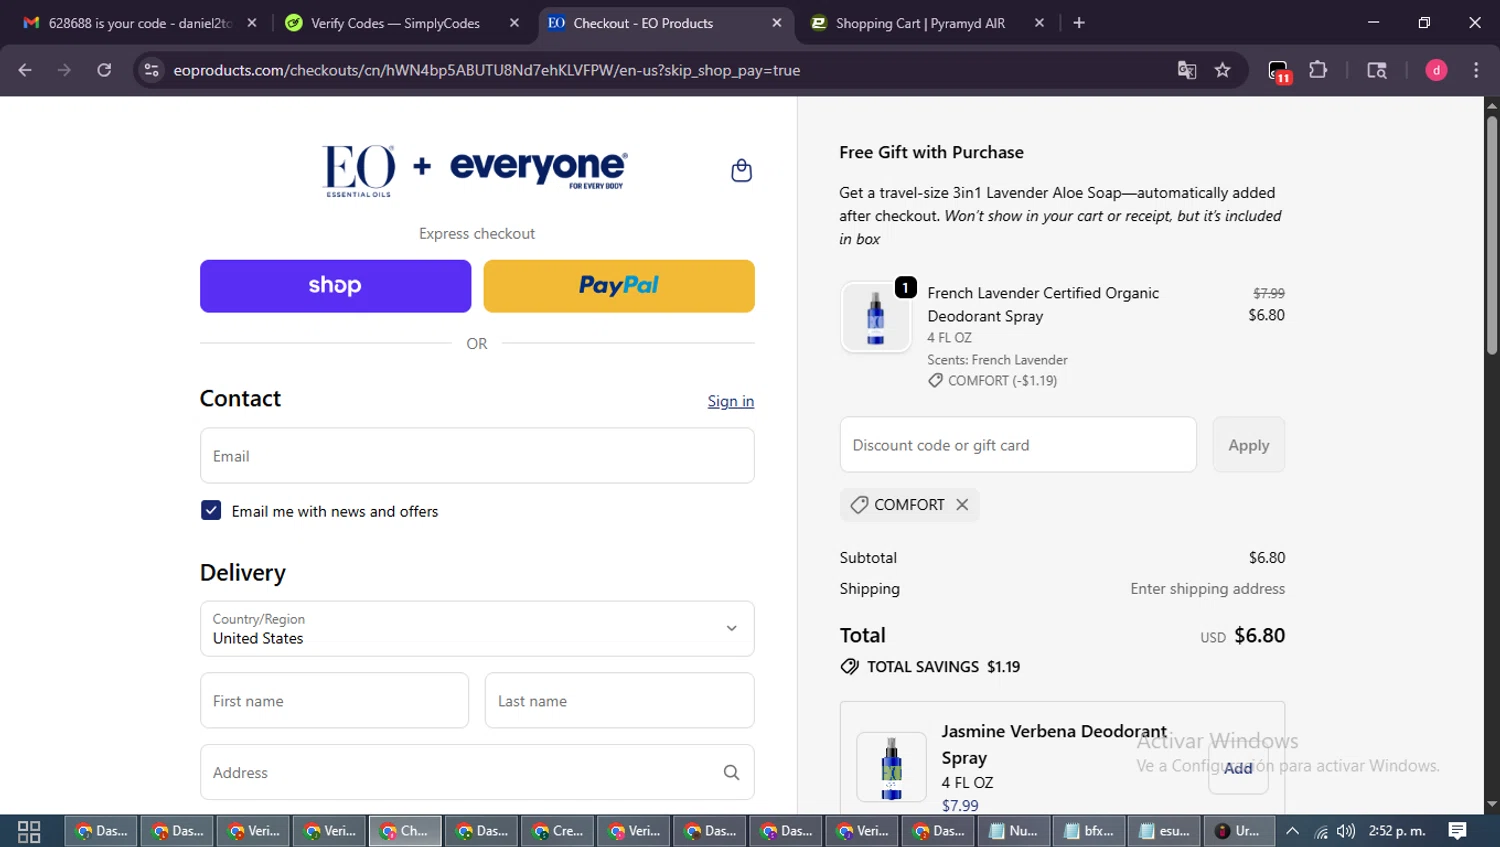Click the page vertical scrollbar thumb
The height and width of the screenshot is (847, 1500).
pyautogui.click(x=1491, y=235)
